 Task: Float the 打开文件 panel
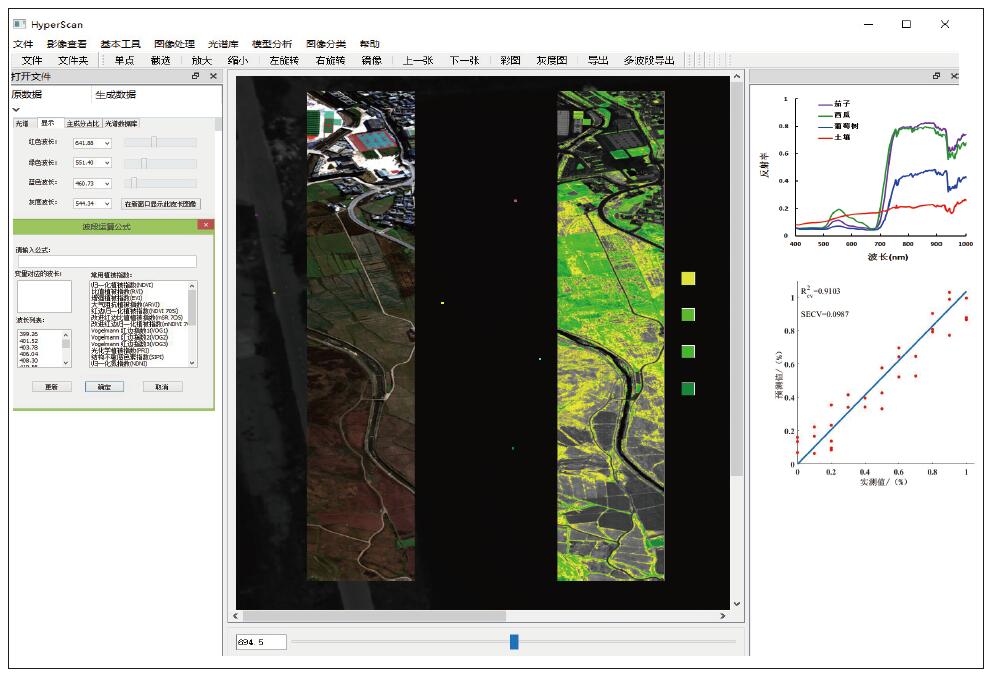point(195,76)
